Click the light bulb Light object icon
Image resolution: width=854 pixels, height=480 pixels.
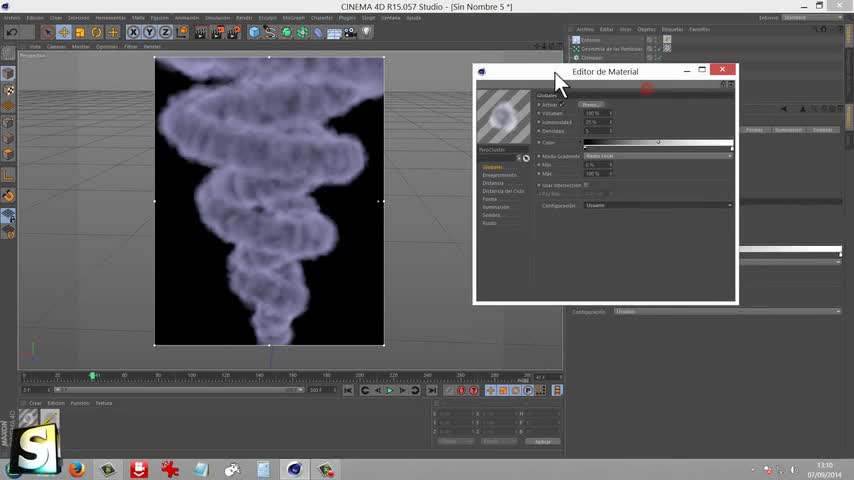click(x=366, y=32)
